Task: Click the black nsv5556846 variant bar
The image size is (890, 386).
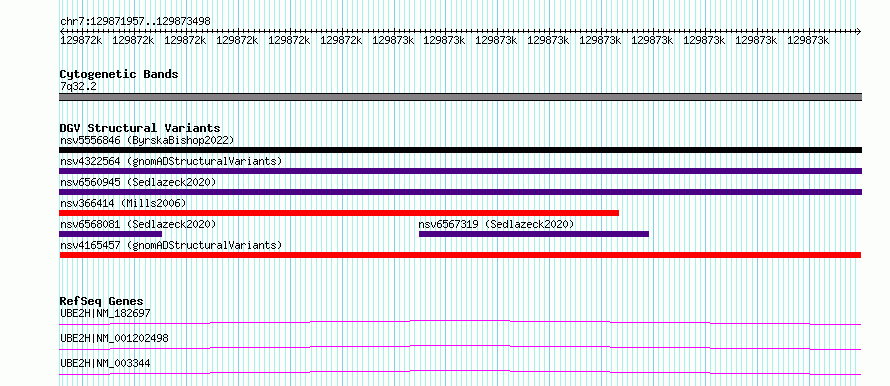Action: pos(460,150)
